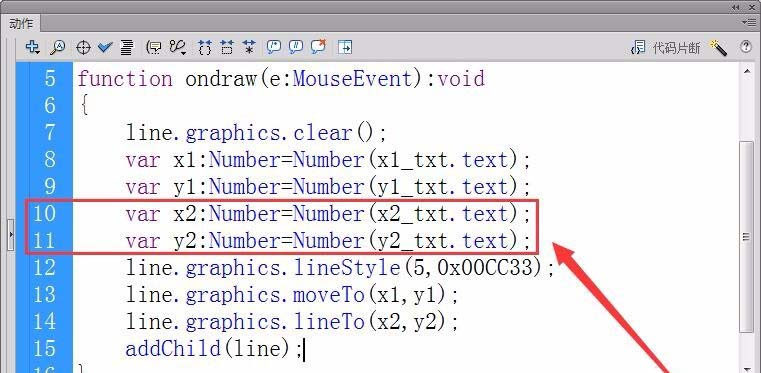Click the 'lineStyle(5,0x00CC33)' code line
Viewport: 761px width, 373px height.
340,268
